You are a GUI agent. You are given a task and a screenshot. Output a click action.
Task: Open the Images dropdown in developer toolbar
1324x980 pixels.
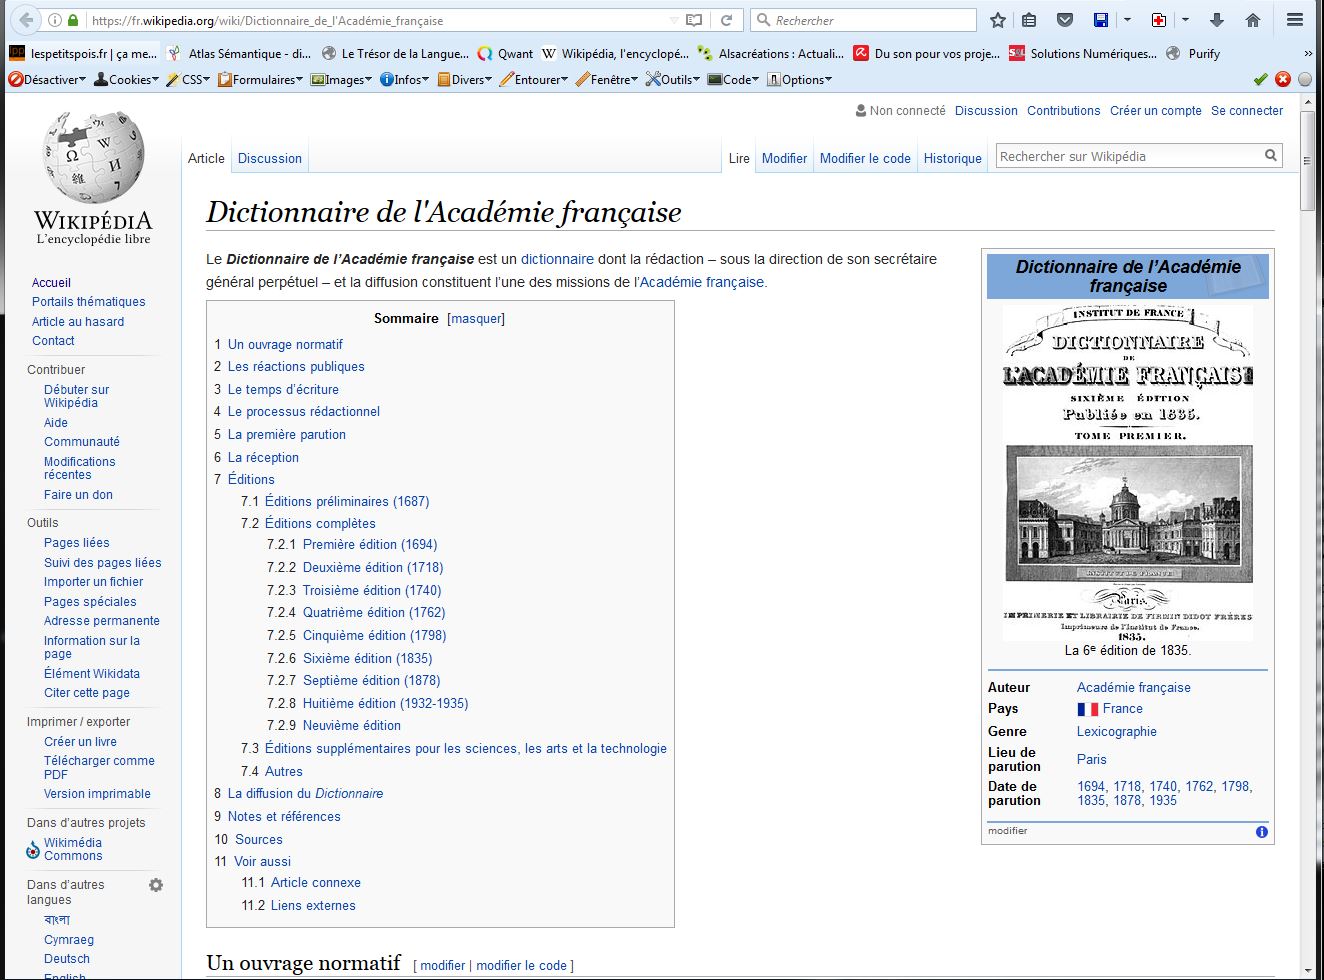click(x=343, y=80)
